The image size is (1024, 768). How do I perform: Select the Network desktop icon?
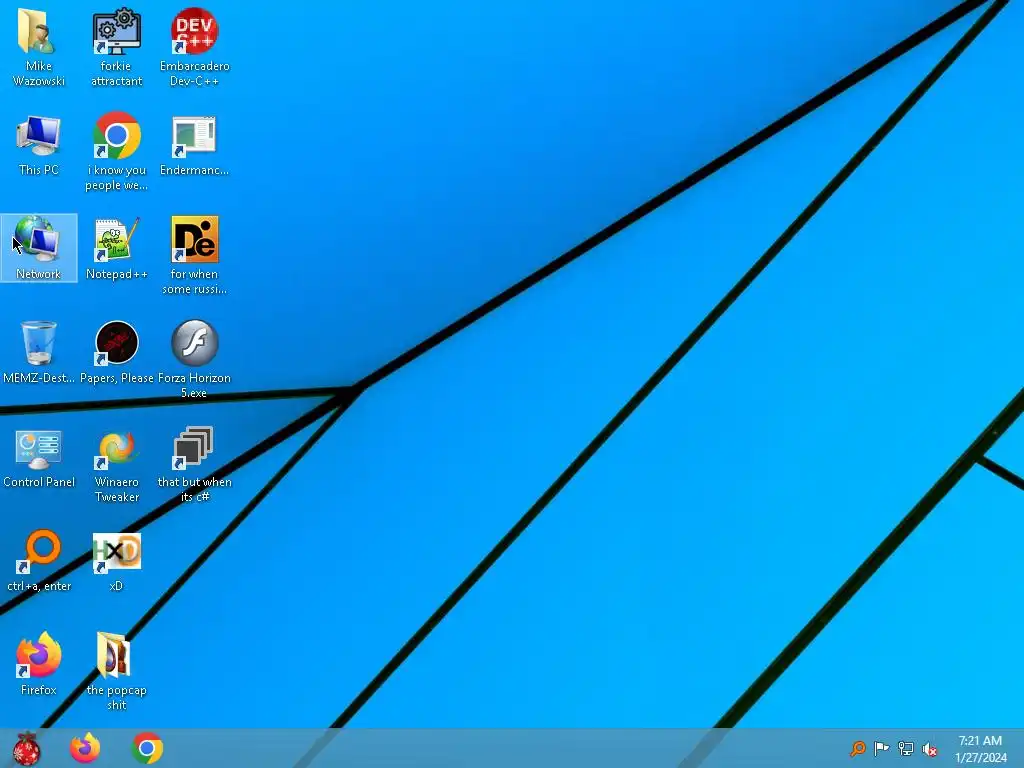pos(39,248)
